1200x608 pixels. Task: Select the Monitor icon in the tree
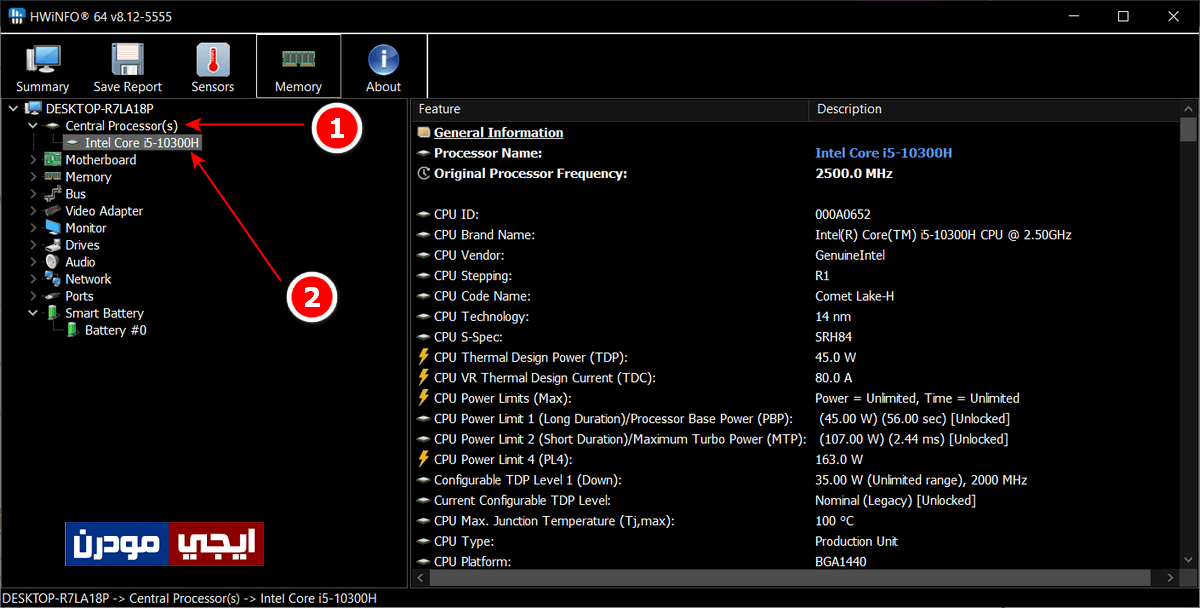coord(53,228)
